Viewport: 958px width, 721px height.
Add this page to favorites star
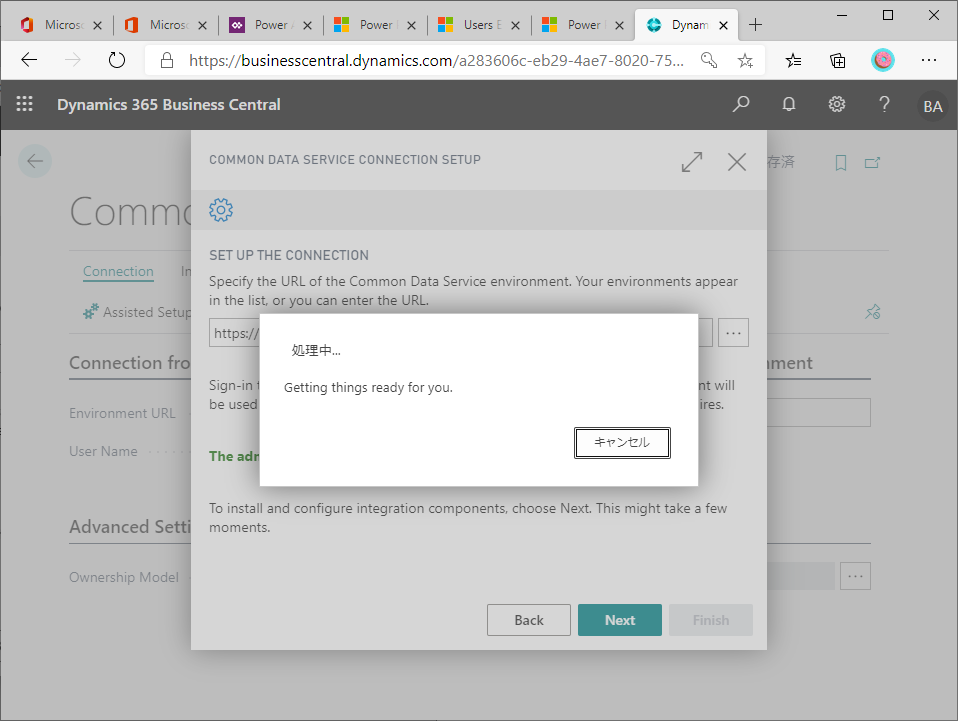pyautogui.click(x=745, y=60)
